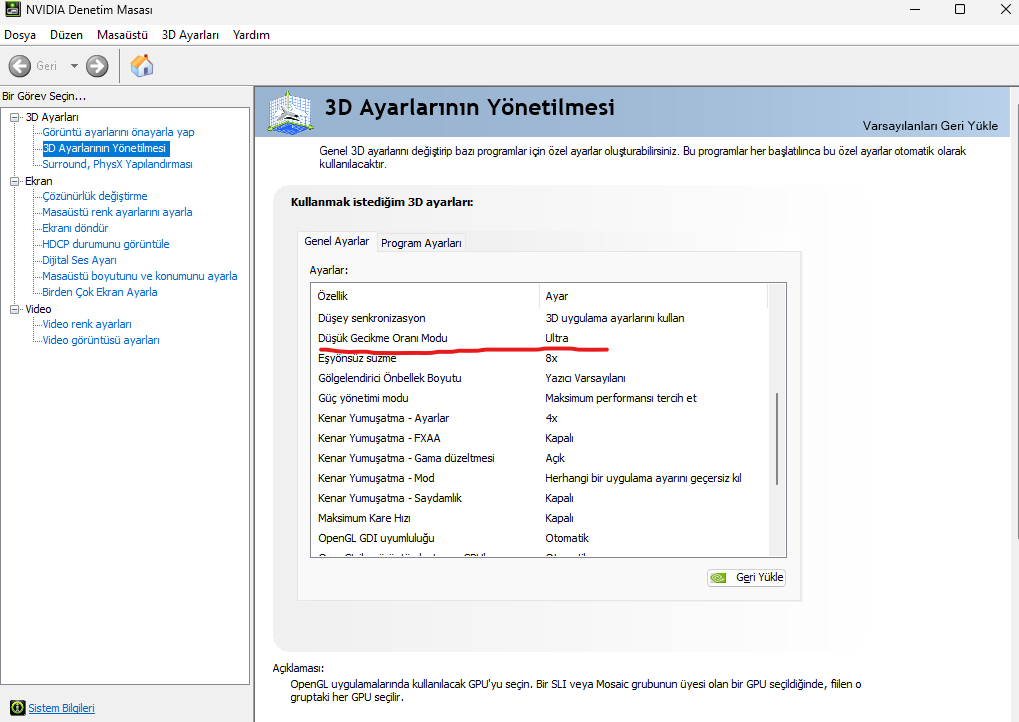Switch to the Genel Ayarlar tab
The image size is (1019, 722).
coord(337,241)
